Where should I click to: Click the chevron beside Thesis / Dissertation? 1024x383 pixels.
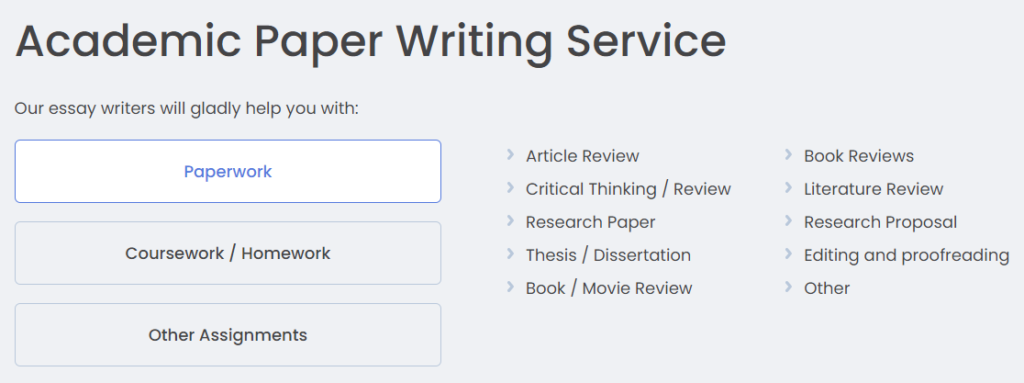point(510,253)
